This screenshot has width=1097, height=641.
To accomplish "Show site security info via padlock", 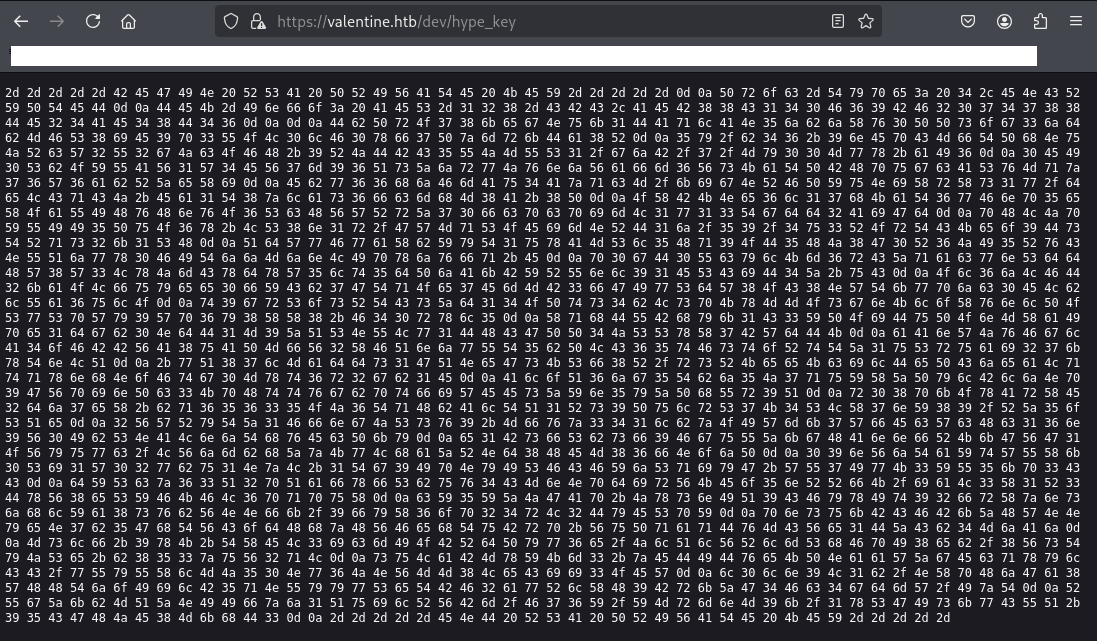I will [257, 21].
